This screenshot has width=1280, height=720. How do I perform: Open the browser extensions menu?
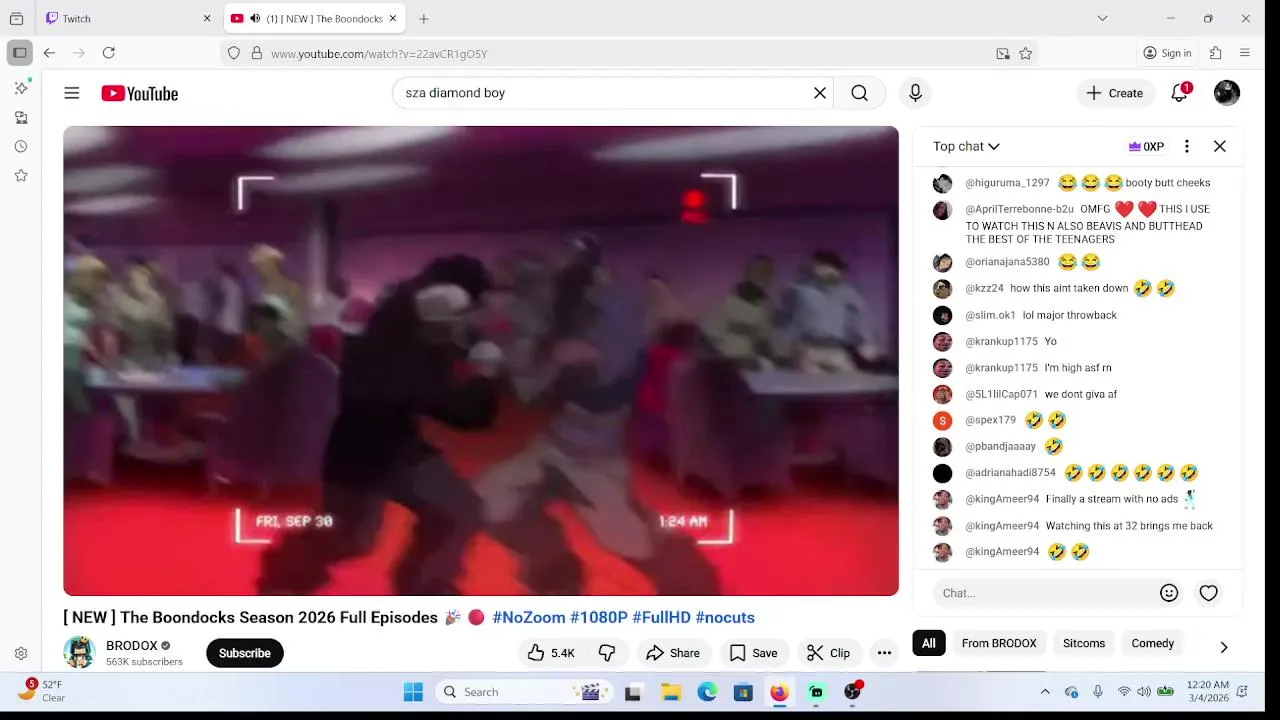coord(1216,53)
